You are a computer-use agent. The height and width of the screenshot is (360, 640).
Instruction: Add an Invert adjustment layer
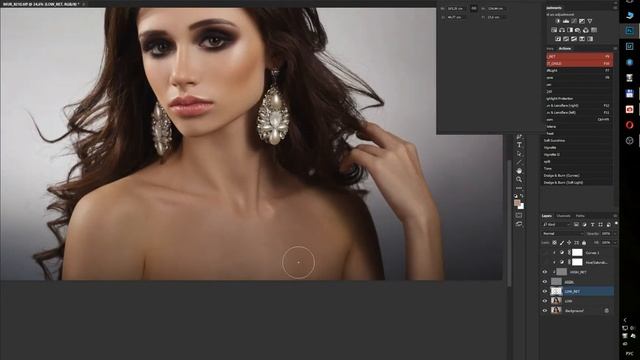pos(558,39)
